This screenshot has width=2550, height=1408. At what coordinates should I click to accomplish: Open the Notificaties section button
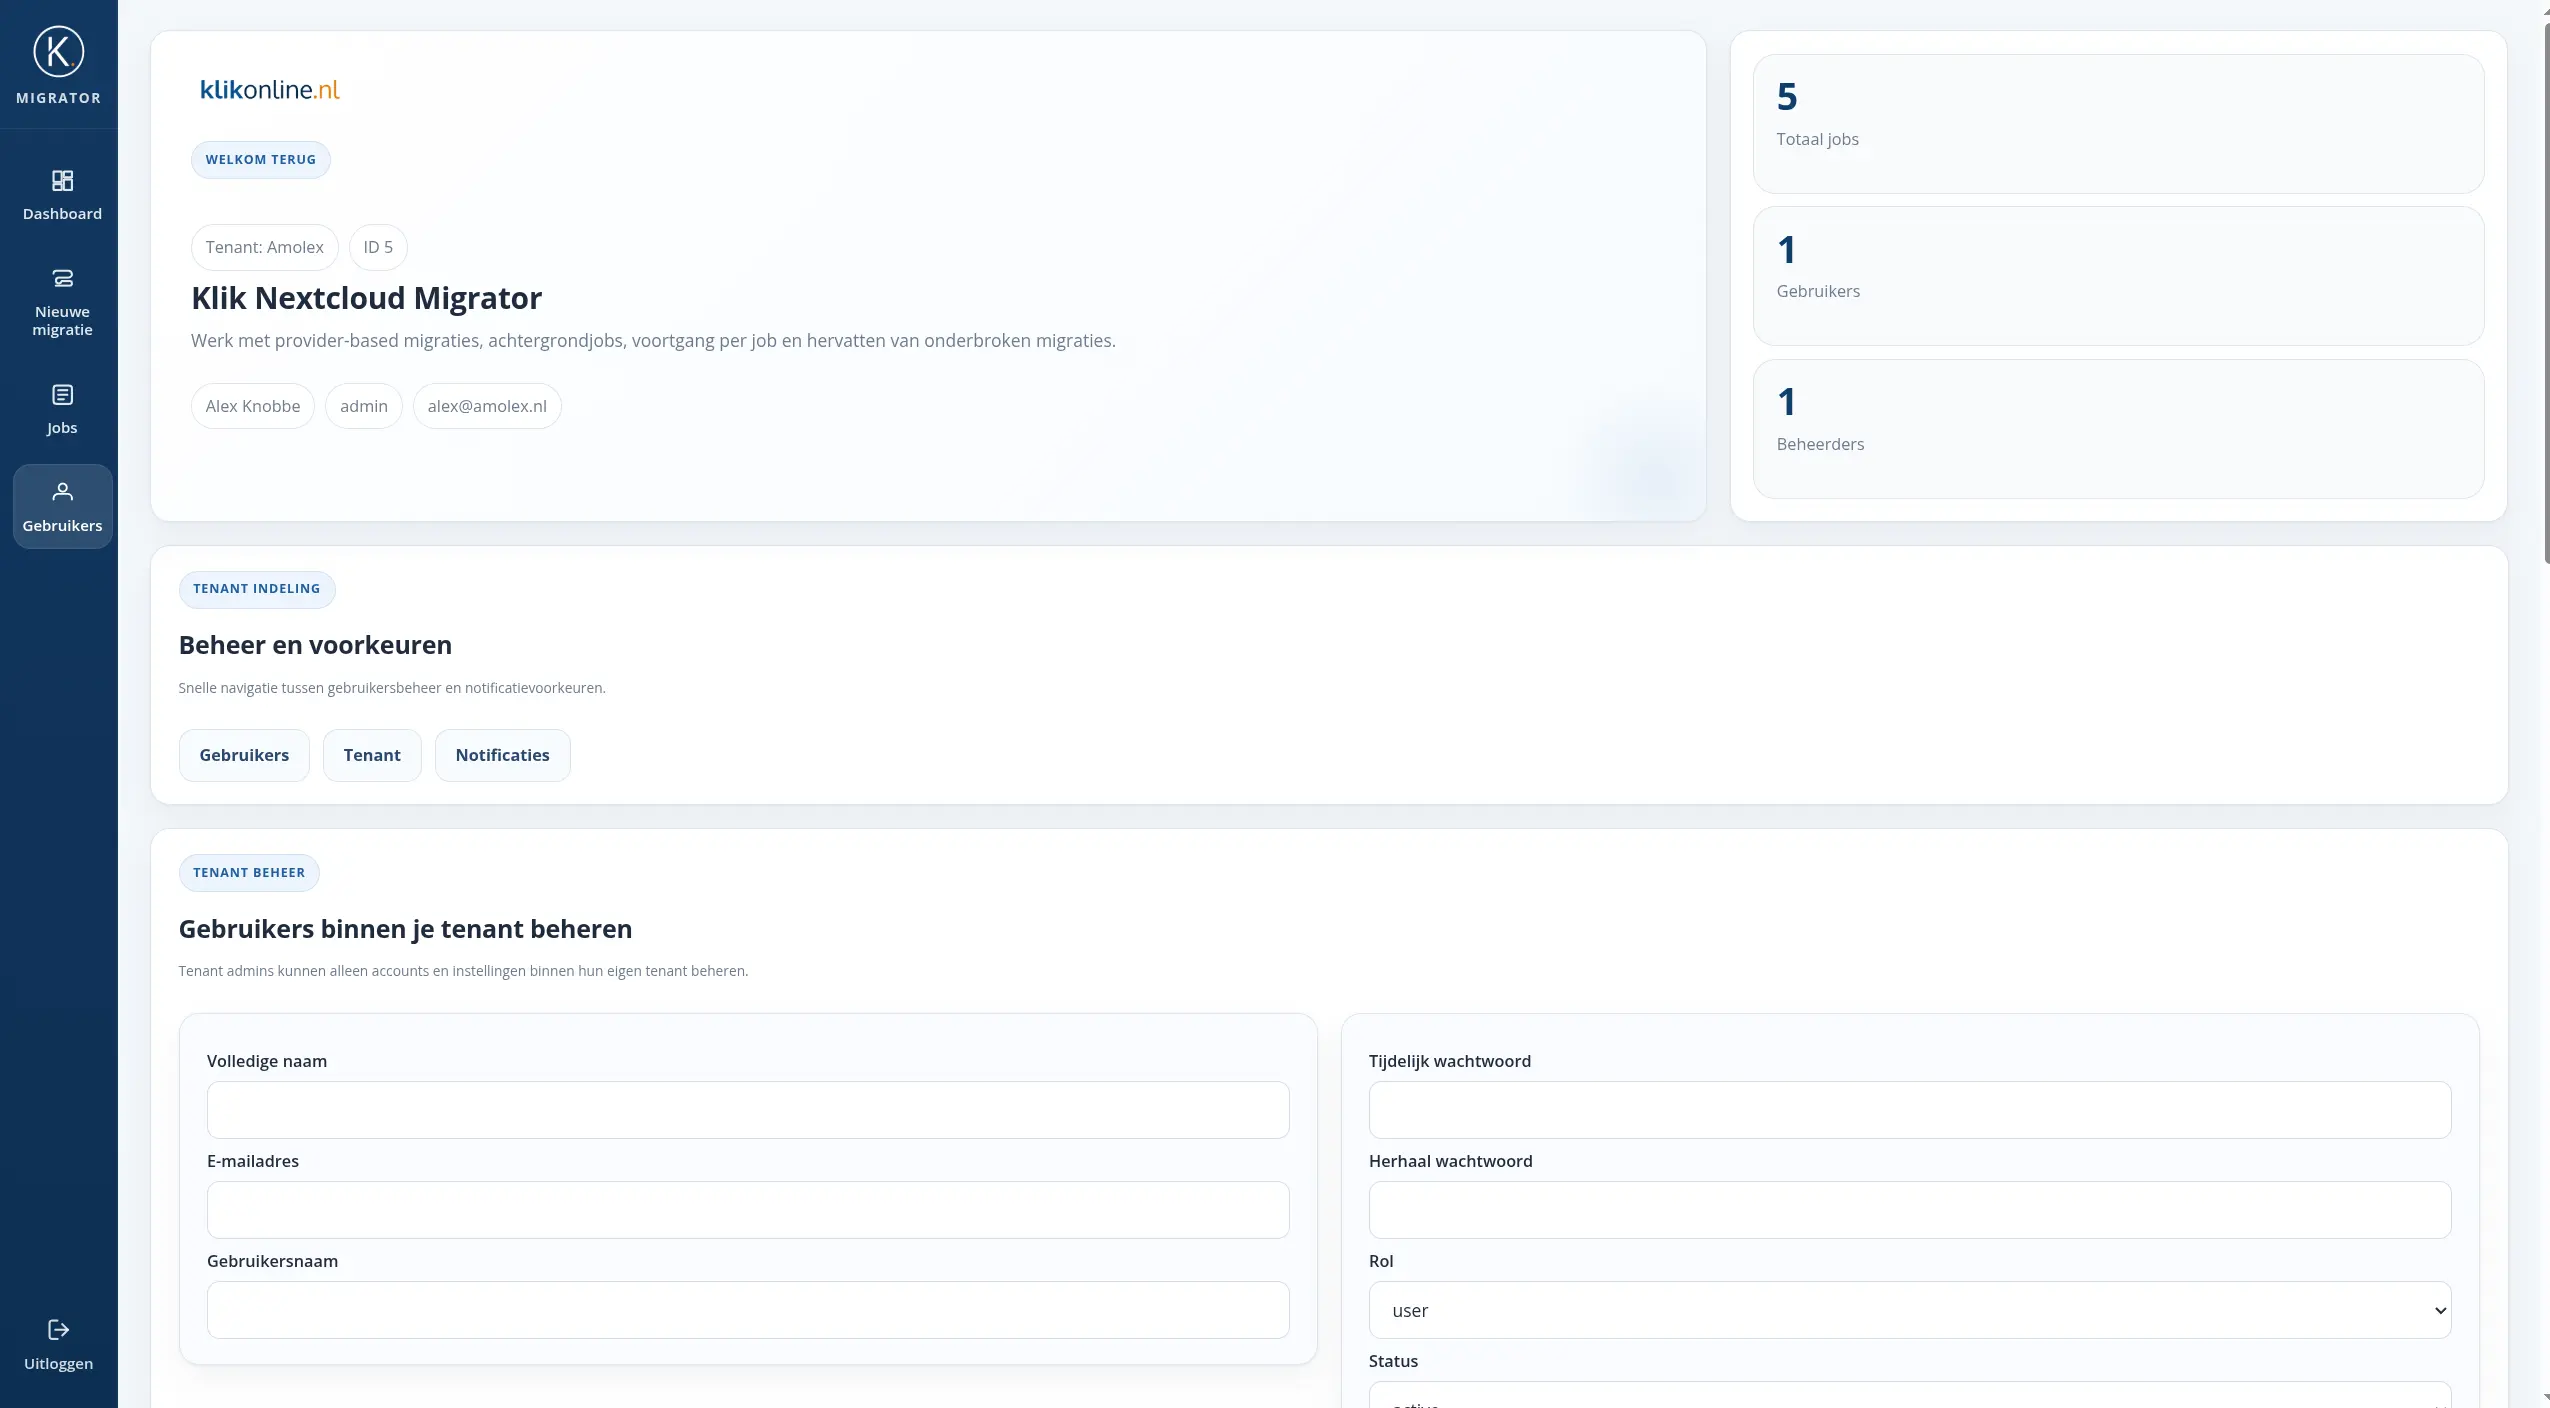502,755
